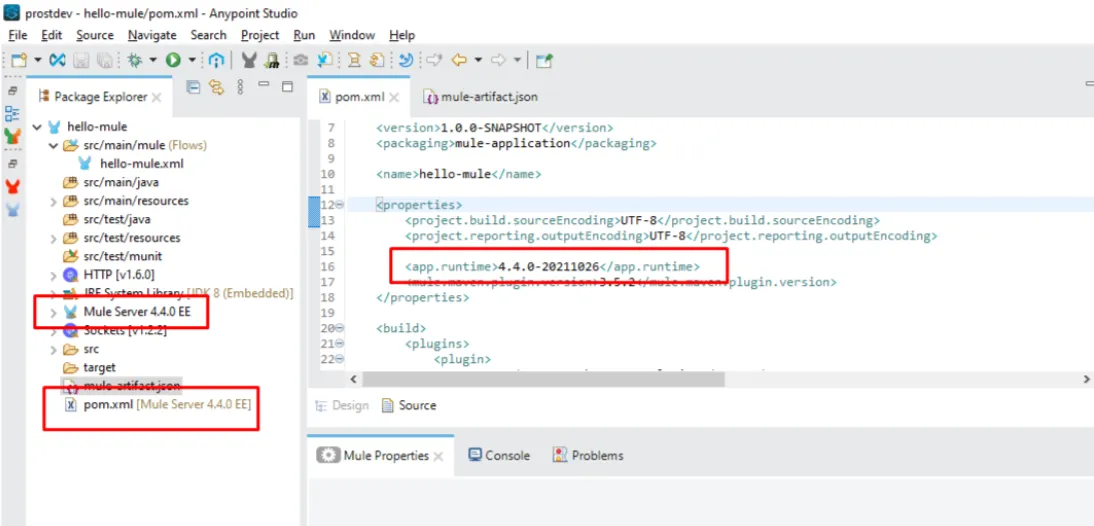Image resolution: width=1094 pixels, height=526 pixels.
Task: Open the Edit menu
Action: (x=52, y=35)
